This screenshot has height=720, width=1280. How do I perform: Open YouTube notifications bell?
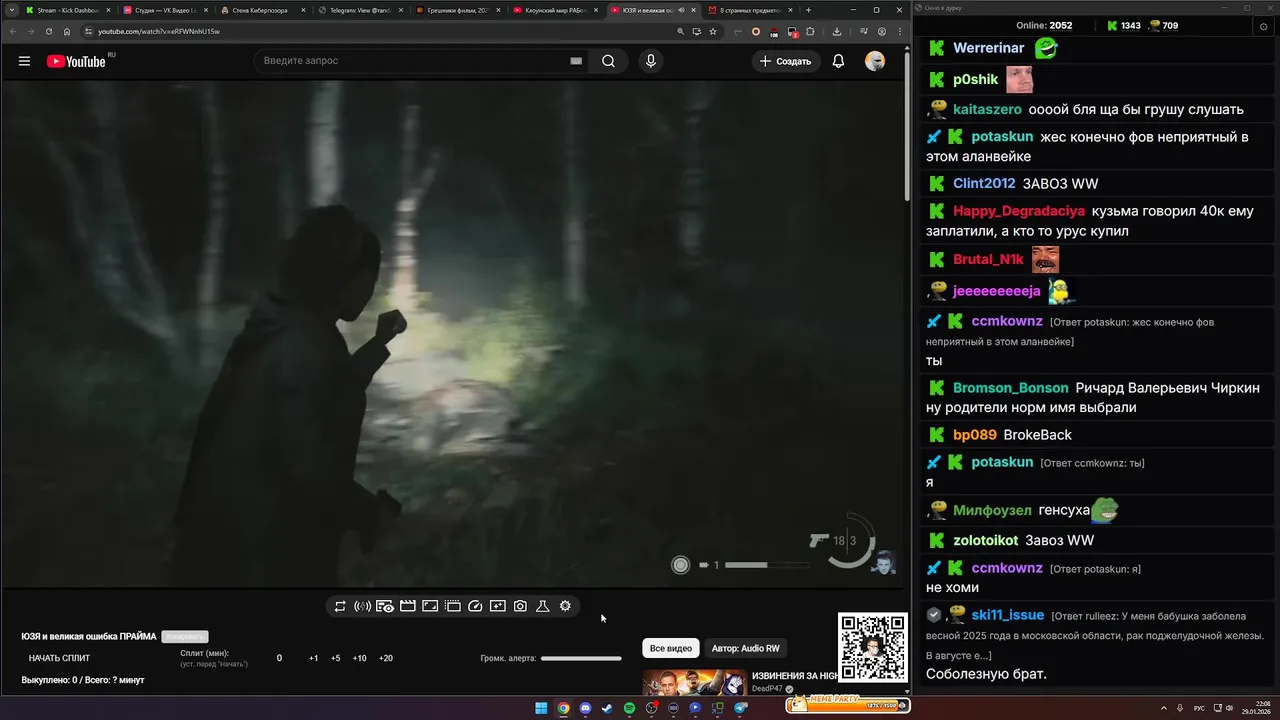click(x=839, y=61)
